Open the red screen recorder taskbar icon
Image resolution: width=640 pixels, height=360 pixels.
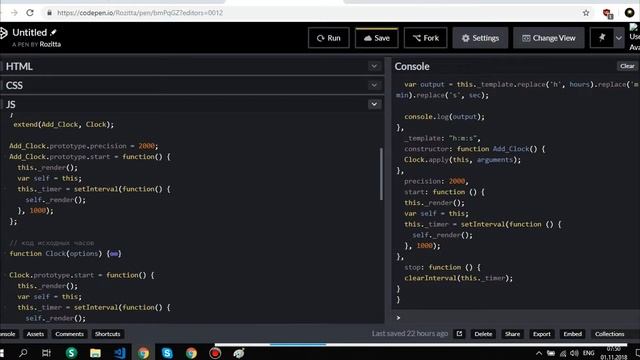click(x=215, y=353)
